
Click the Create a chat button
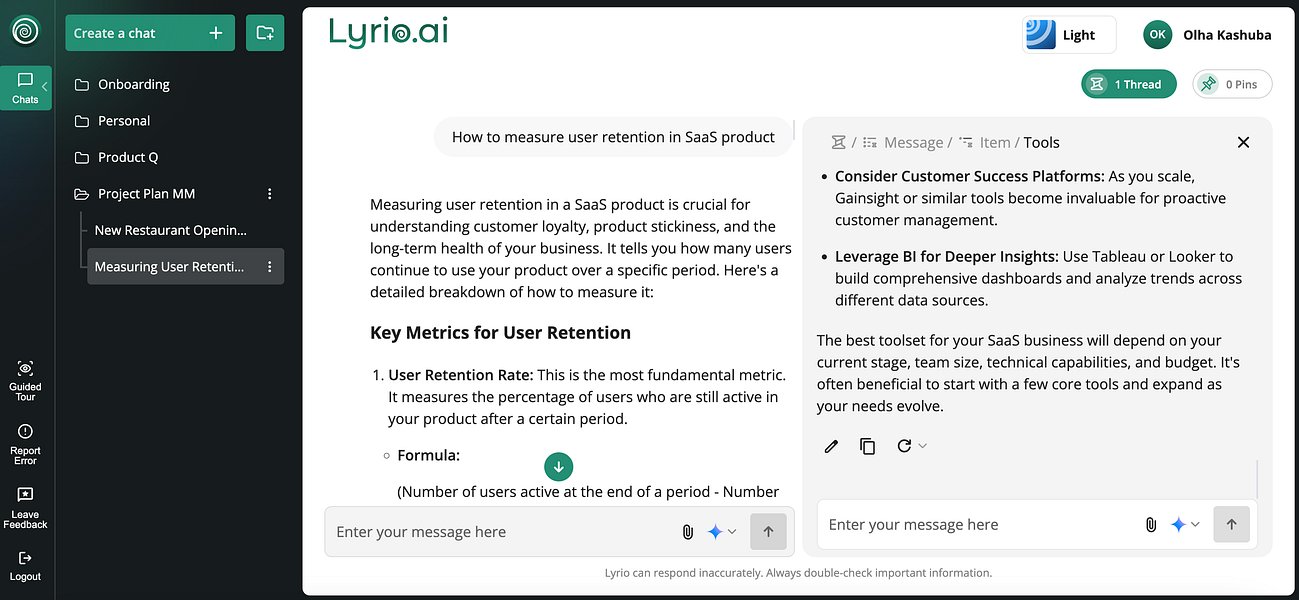point(149,32)
